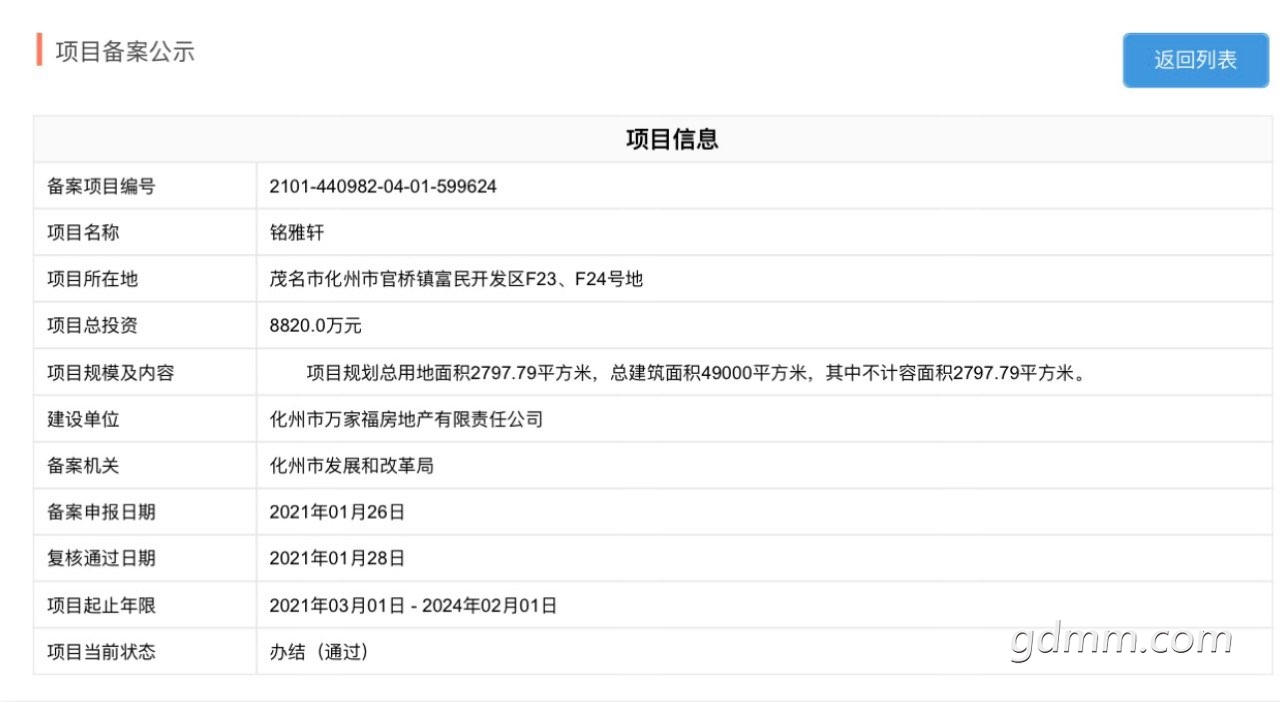
Task: Click construction unit 化州市万家福房地产有限责任公司
Action: point(406,419)
